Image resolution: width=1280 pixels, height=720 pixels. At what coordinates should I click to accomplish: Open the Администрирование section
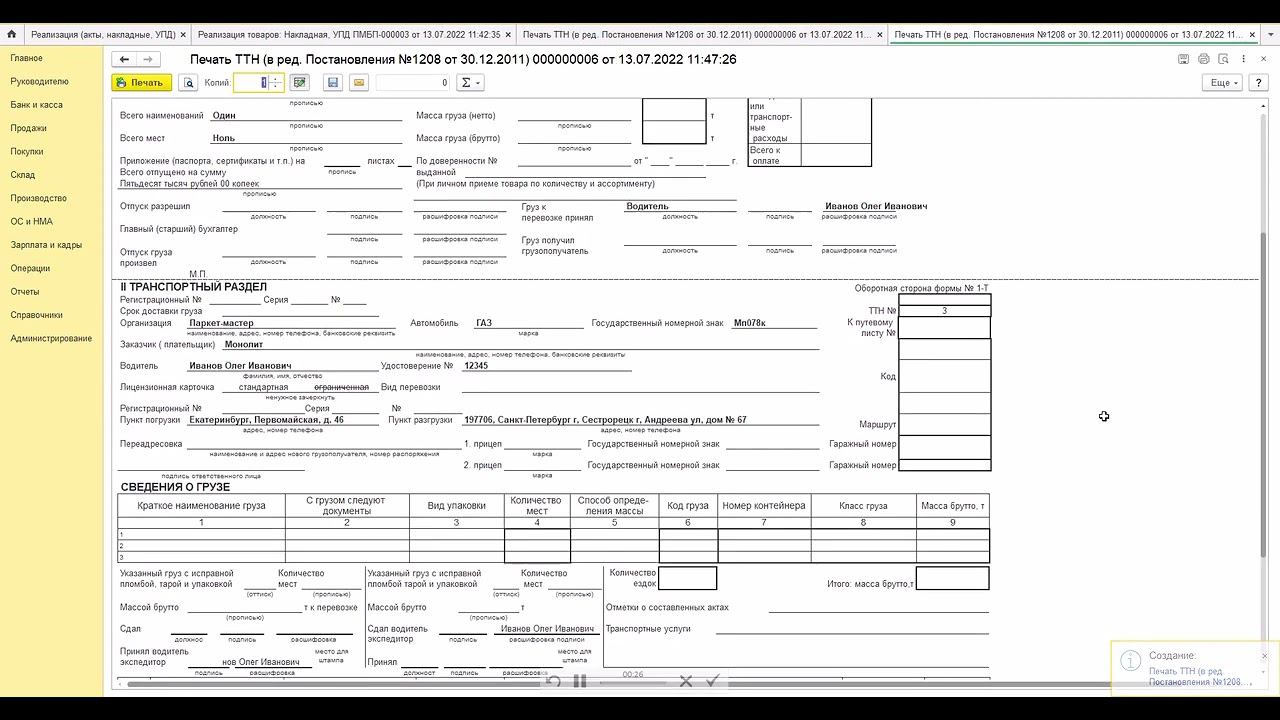pyautogui.click(x=51, y=338)
